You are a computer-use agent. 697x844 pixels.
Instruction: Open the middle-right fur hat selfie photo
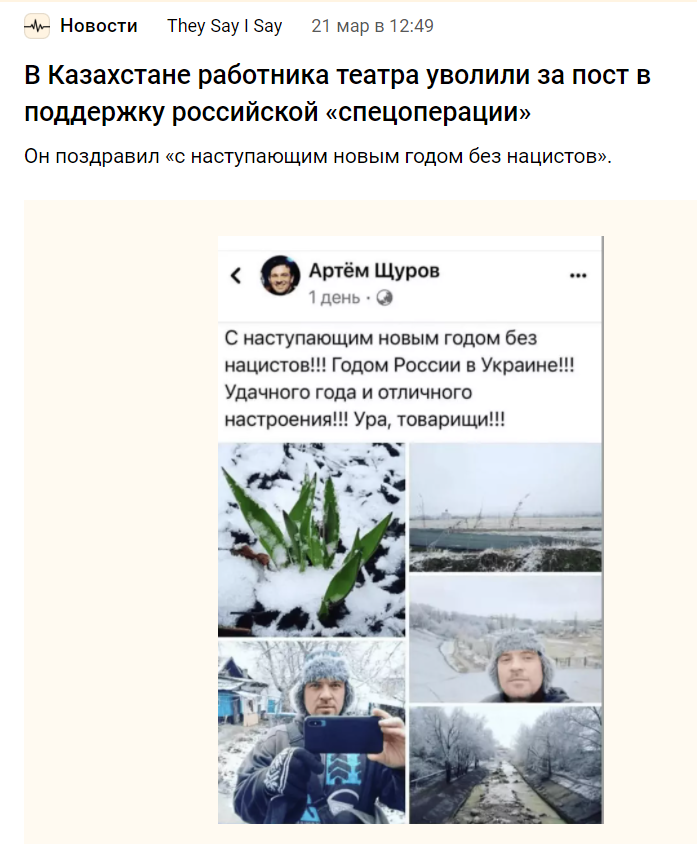(505, 638)
